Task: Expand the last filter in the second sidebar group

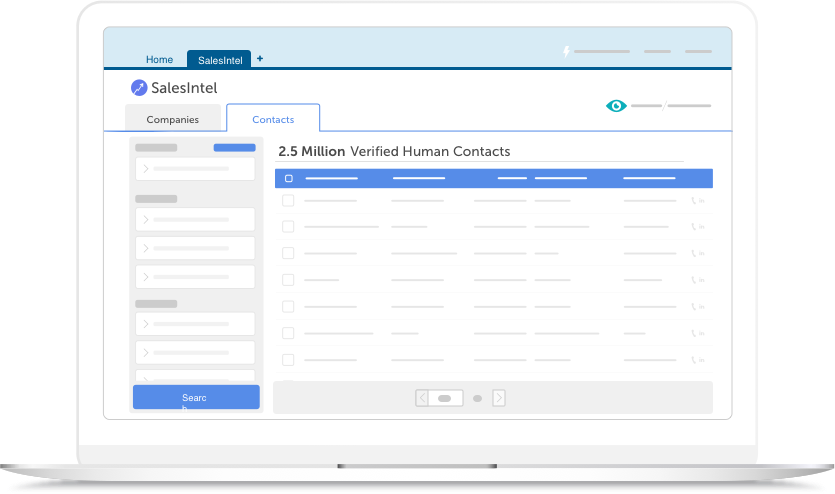Action: 195,277
